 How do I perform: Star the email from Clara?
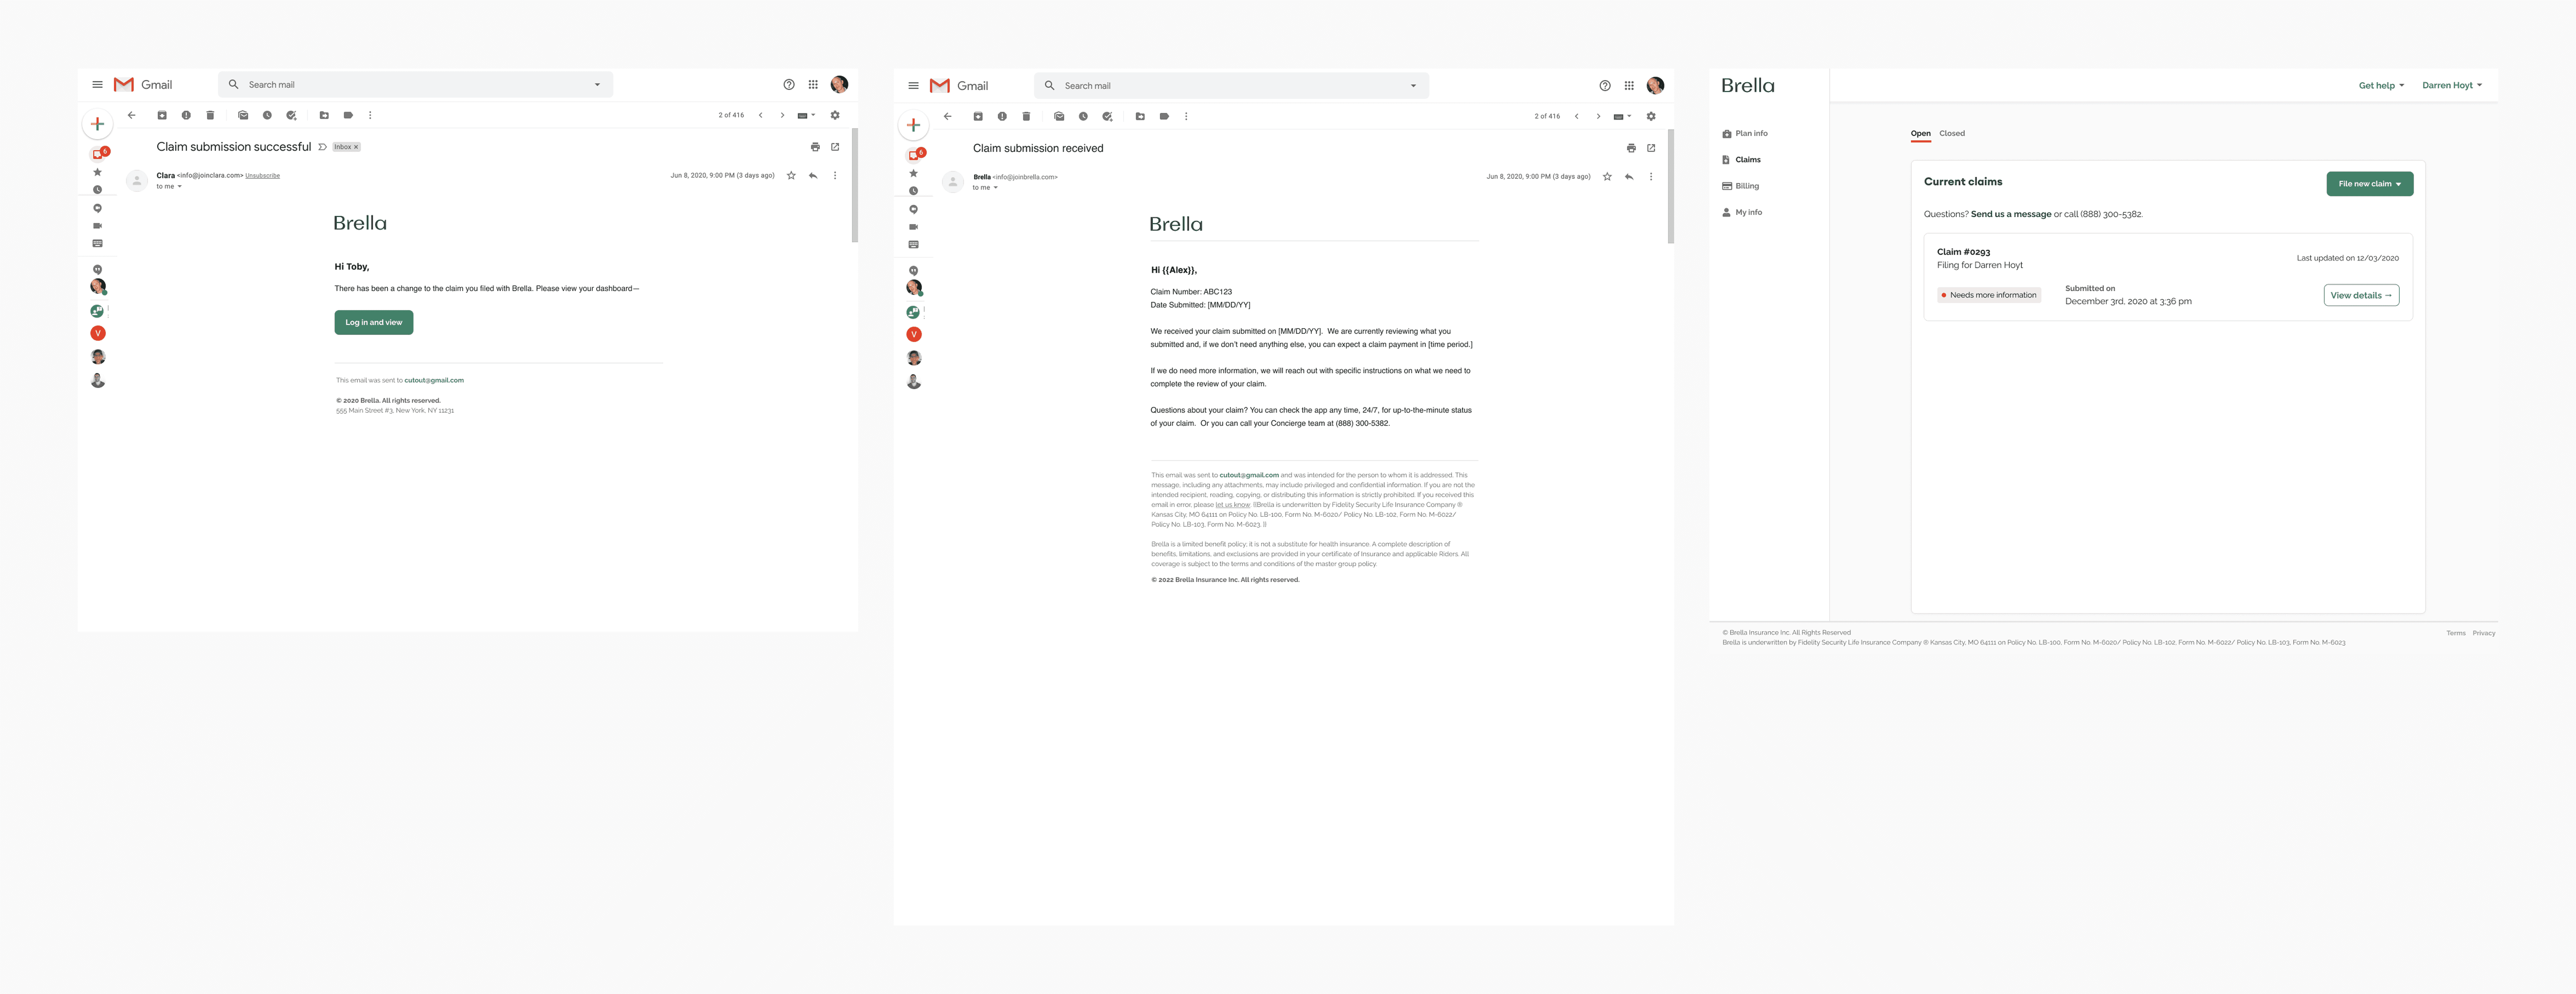click(791, 176)
